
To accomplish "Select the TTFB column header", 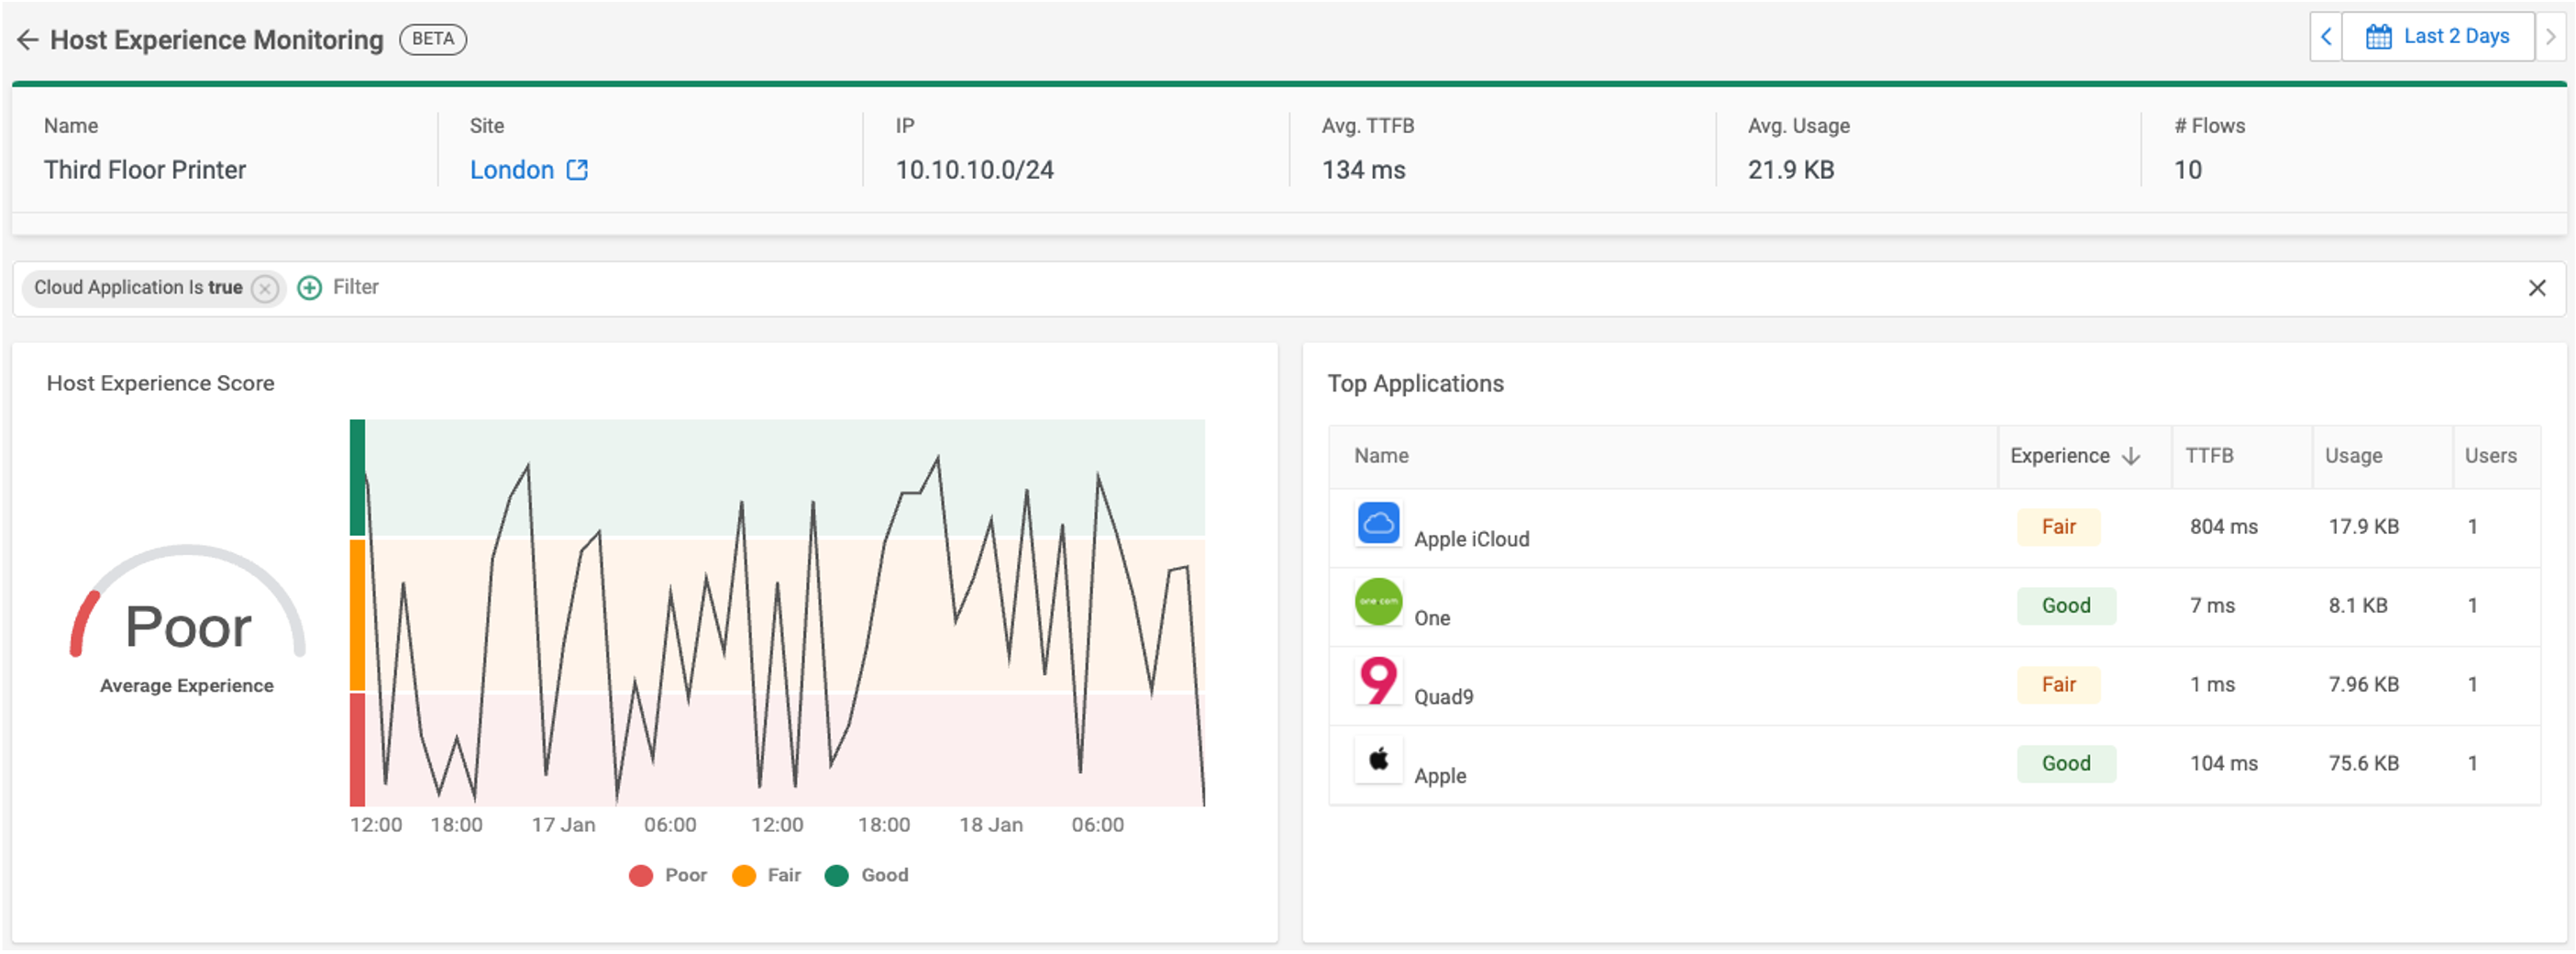I will coord(2213,456).
